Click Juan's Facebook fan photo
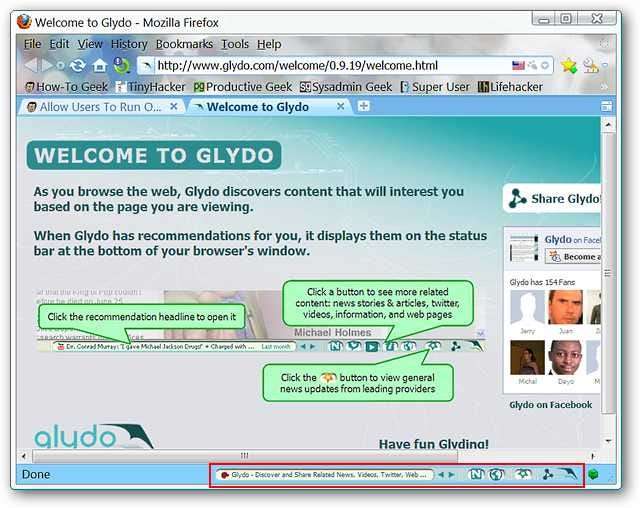Viewport: 640px width, 508px height. (565, 307)
